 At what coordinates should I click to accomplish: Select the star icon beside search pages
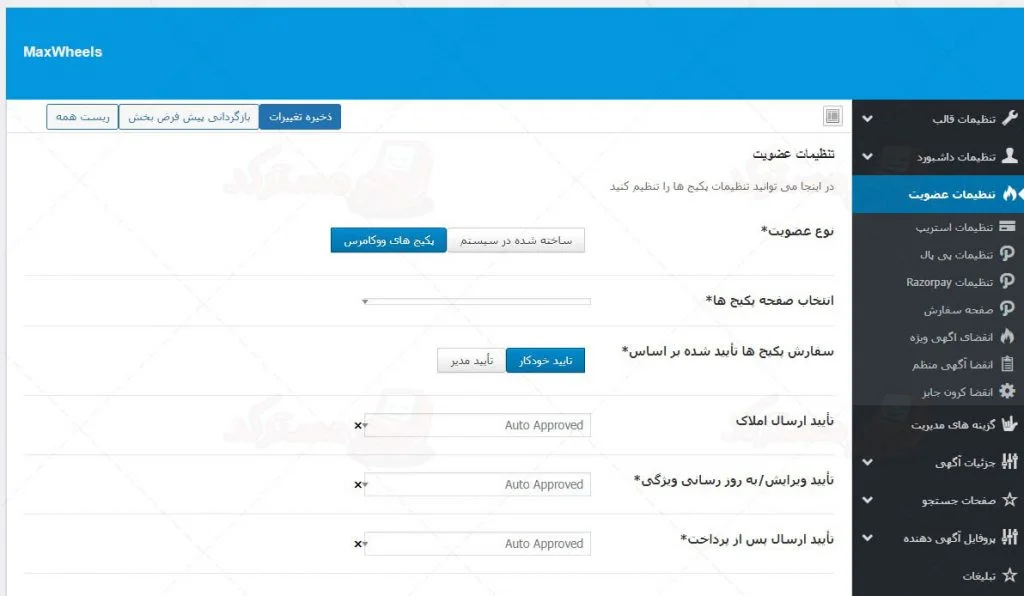[1010, 500]
